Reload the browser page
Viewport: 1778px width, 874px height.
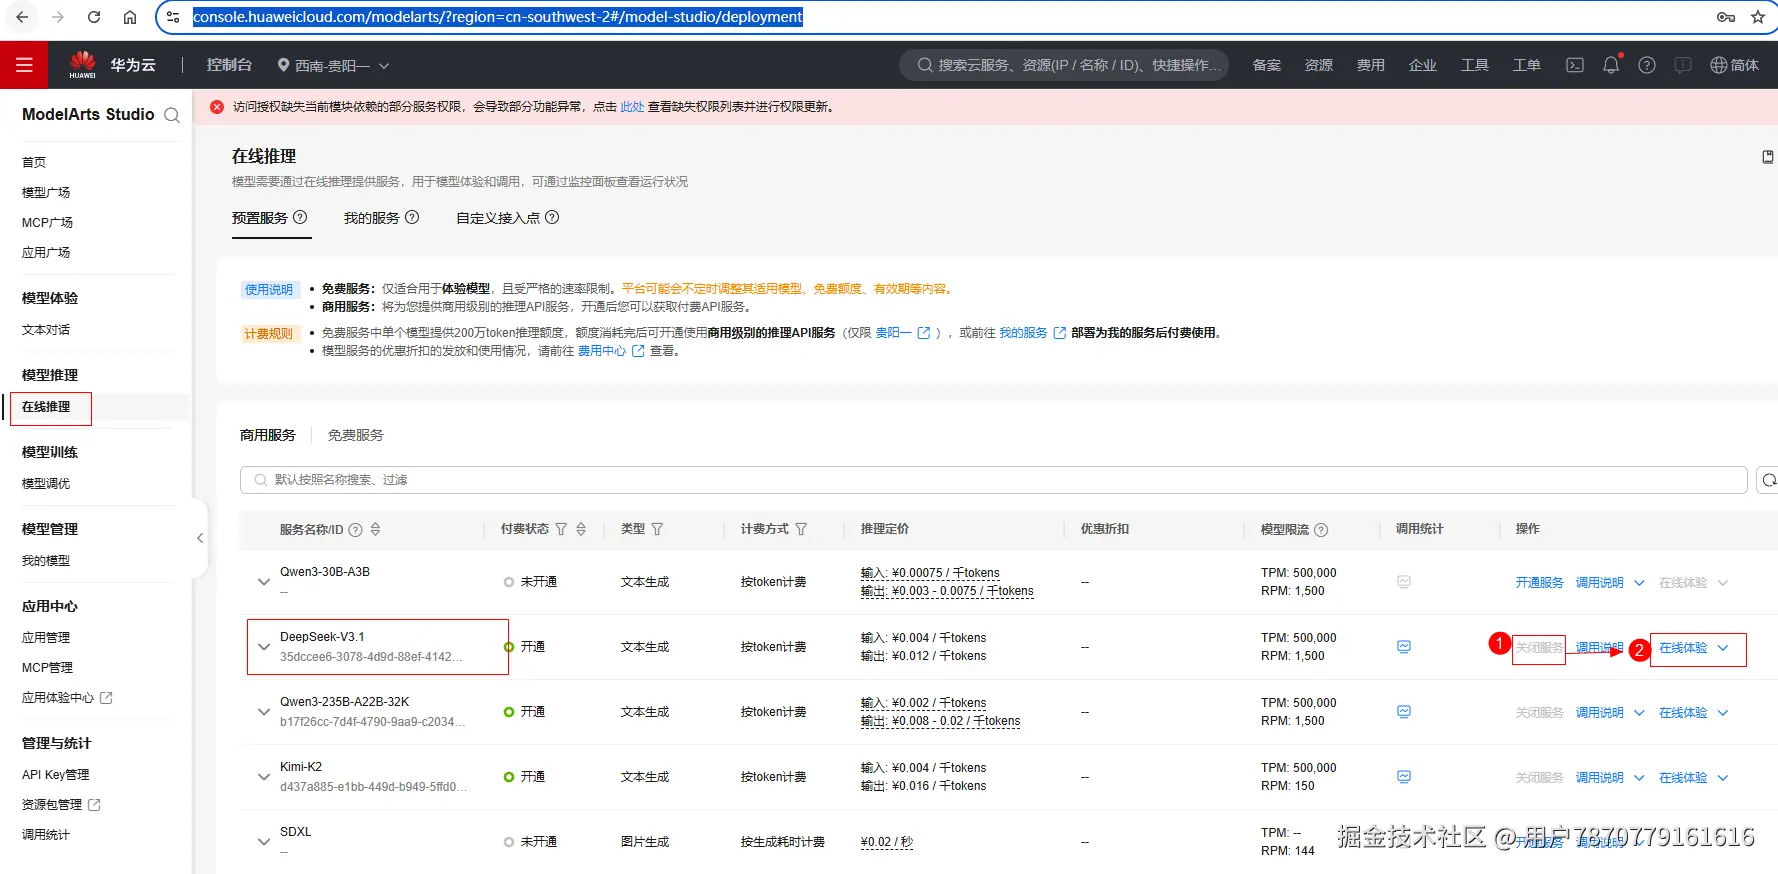94,17
